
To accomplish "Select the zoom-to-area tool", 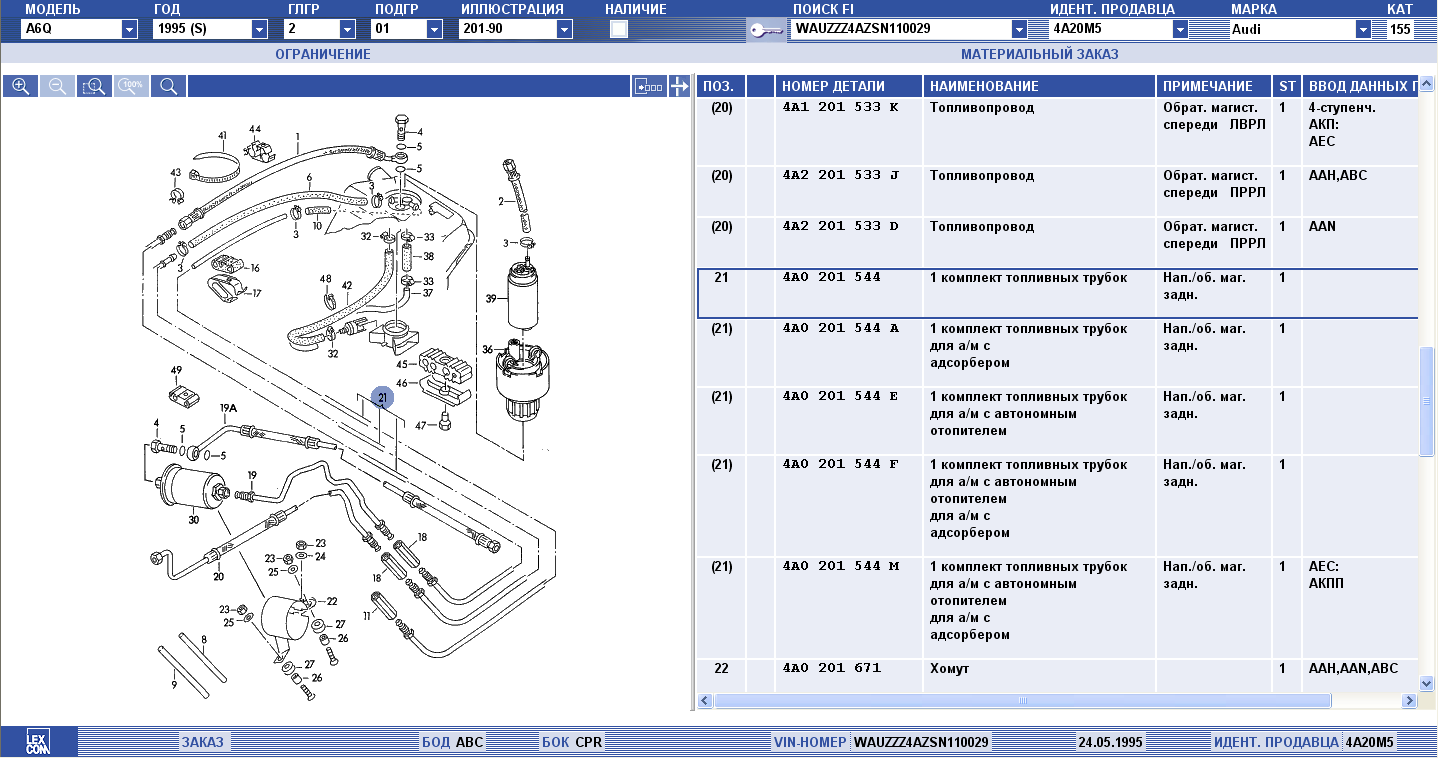I will [x=94, y=87].
